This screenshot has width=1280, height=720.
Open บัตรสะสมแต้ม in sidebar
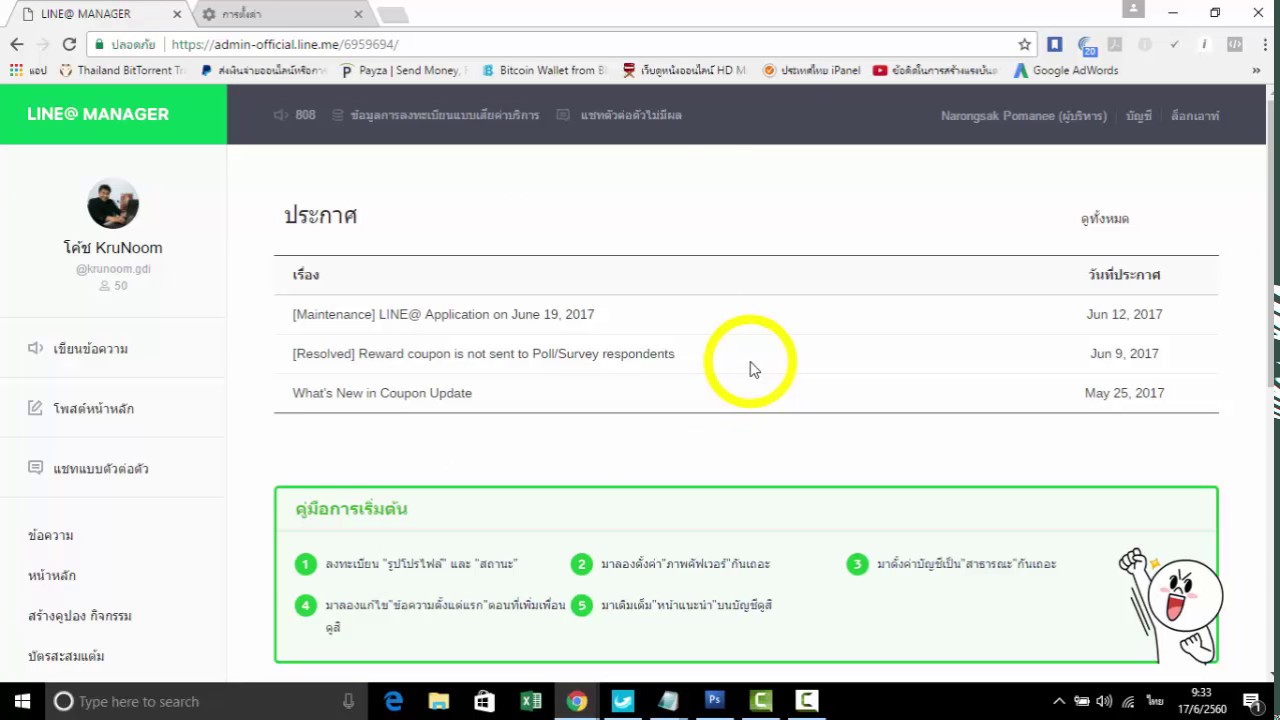(66, 656)
